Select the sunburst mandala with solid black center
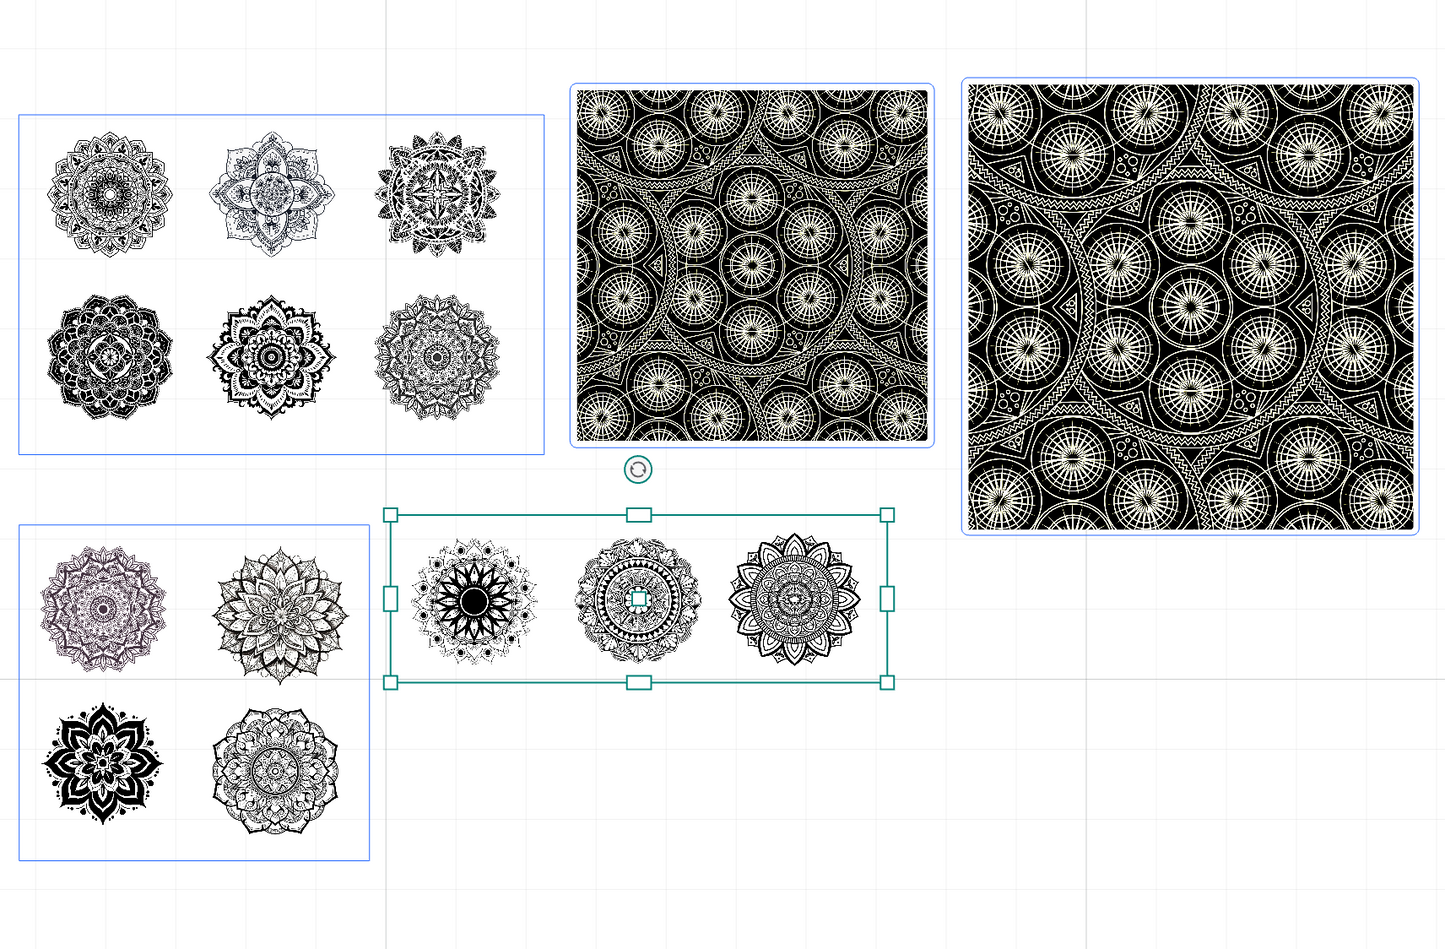Screen dimensions: 1445x949 click(x=474, y=601)
